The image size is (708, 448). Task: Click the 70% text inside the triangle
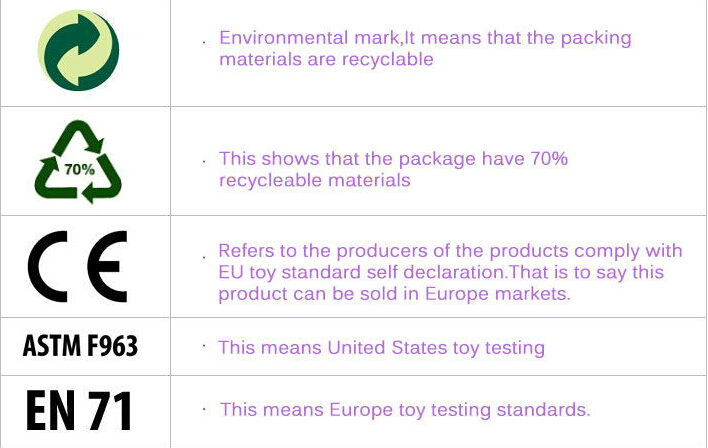(79, 169)
